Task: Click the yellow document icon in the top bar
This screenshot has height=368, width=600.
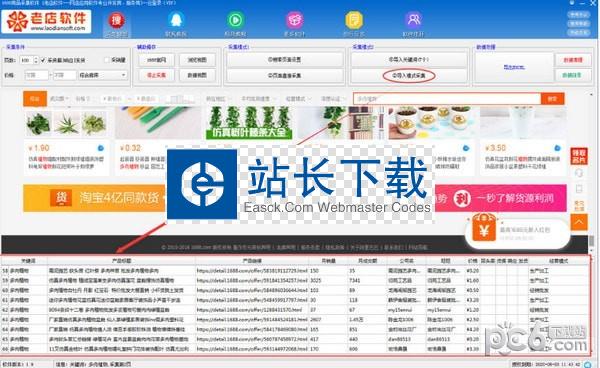Action: click(354, 20)
